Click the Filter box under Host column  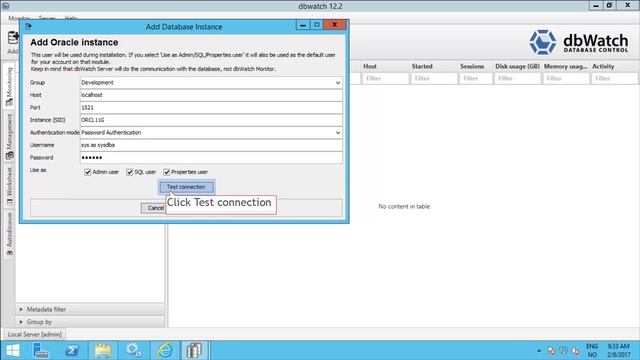[x=385, y=78]
